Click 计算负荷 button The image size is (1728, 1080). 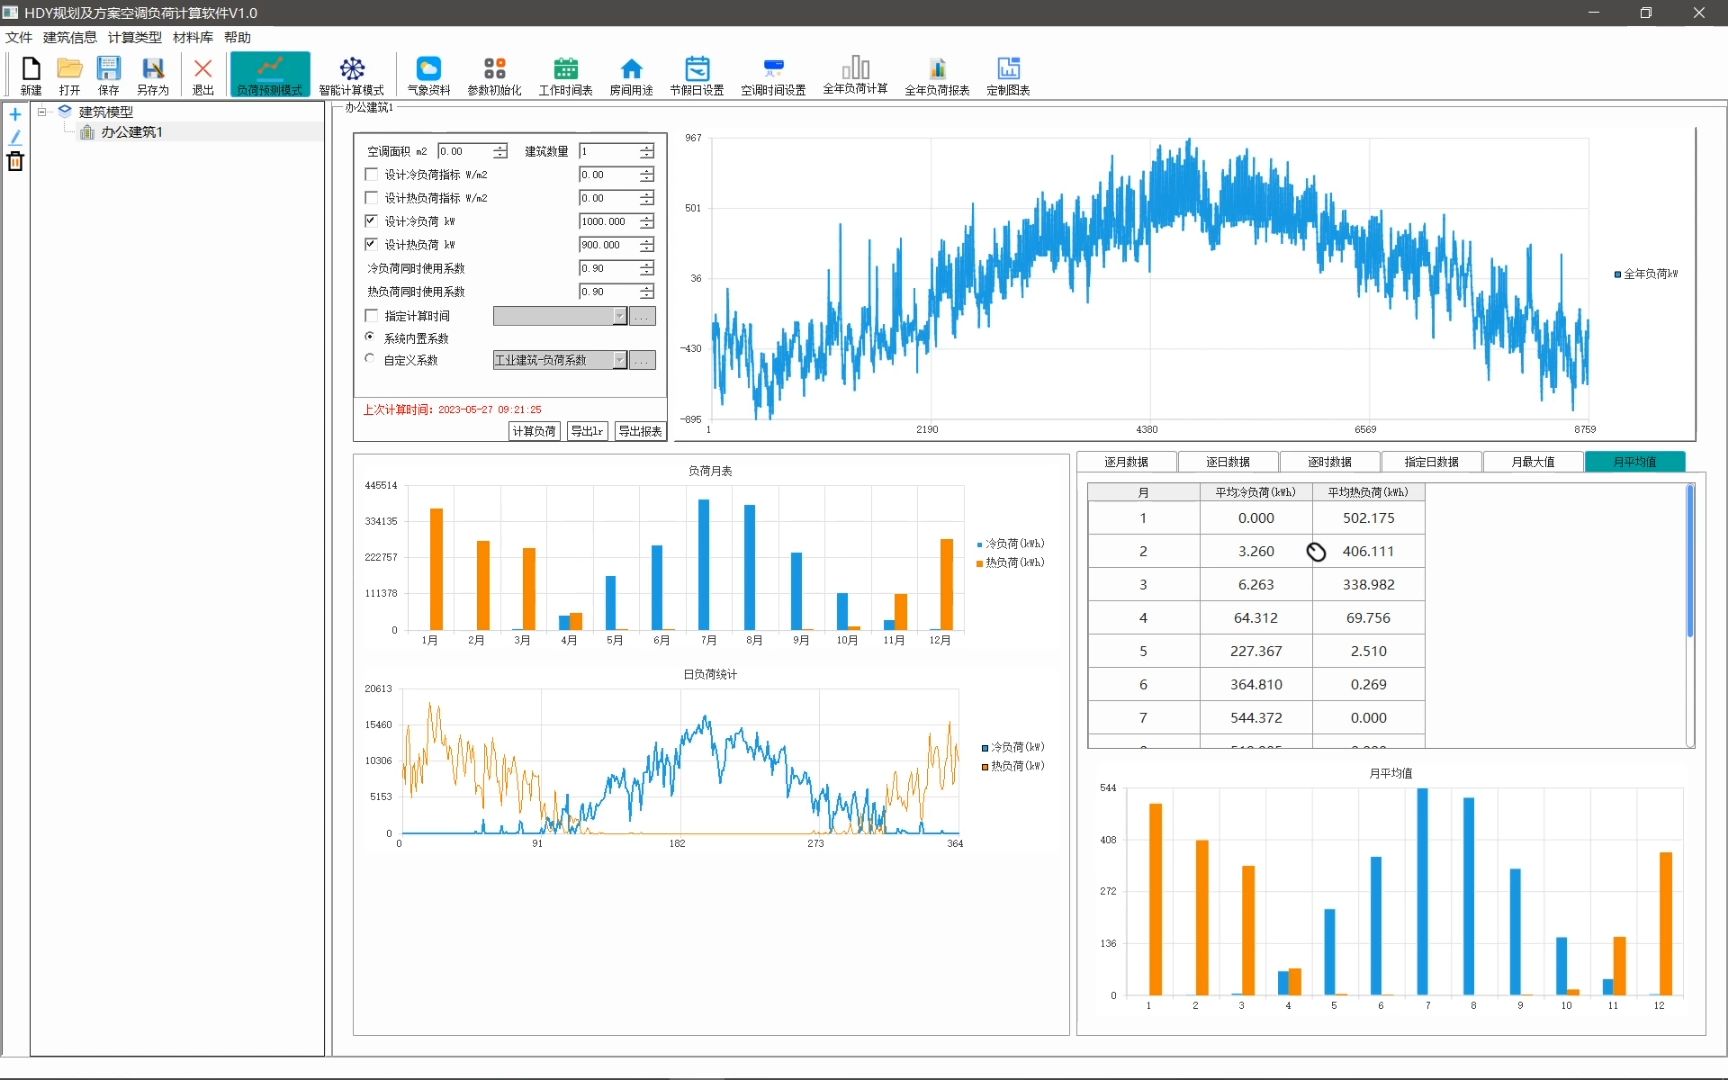click(534, 431)
